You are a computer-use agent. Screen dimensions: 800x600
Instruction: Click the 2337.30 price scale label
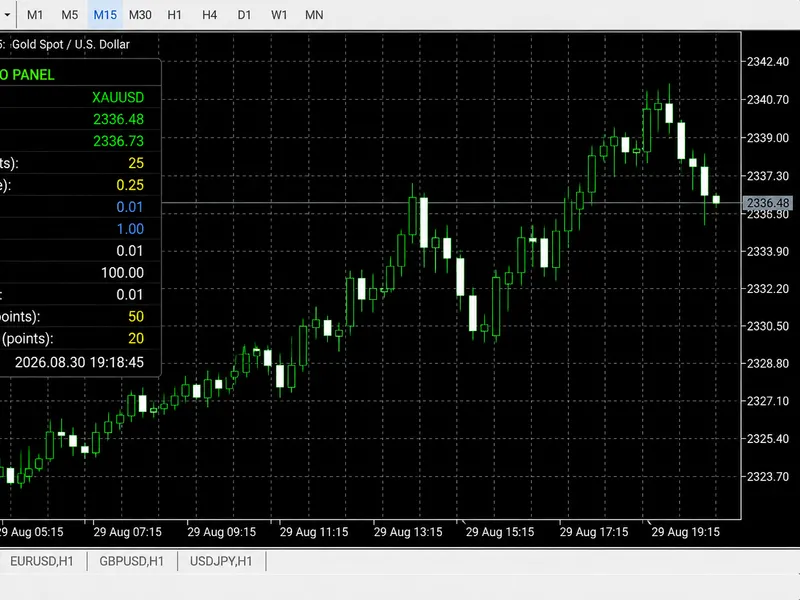768,176
